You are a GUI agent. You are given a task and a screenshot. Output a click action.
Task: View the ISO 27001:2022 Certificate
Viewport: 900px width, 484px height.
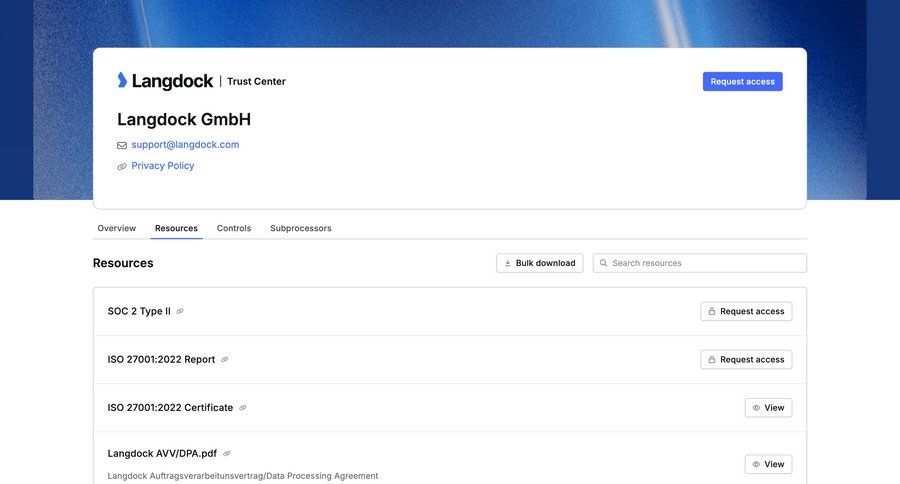[769, 408]
